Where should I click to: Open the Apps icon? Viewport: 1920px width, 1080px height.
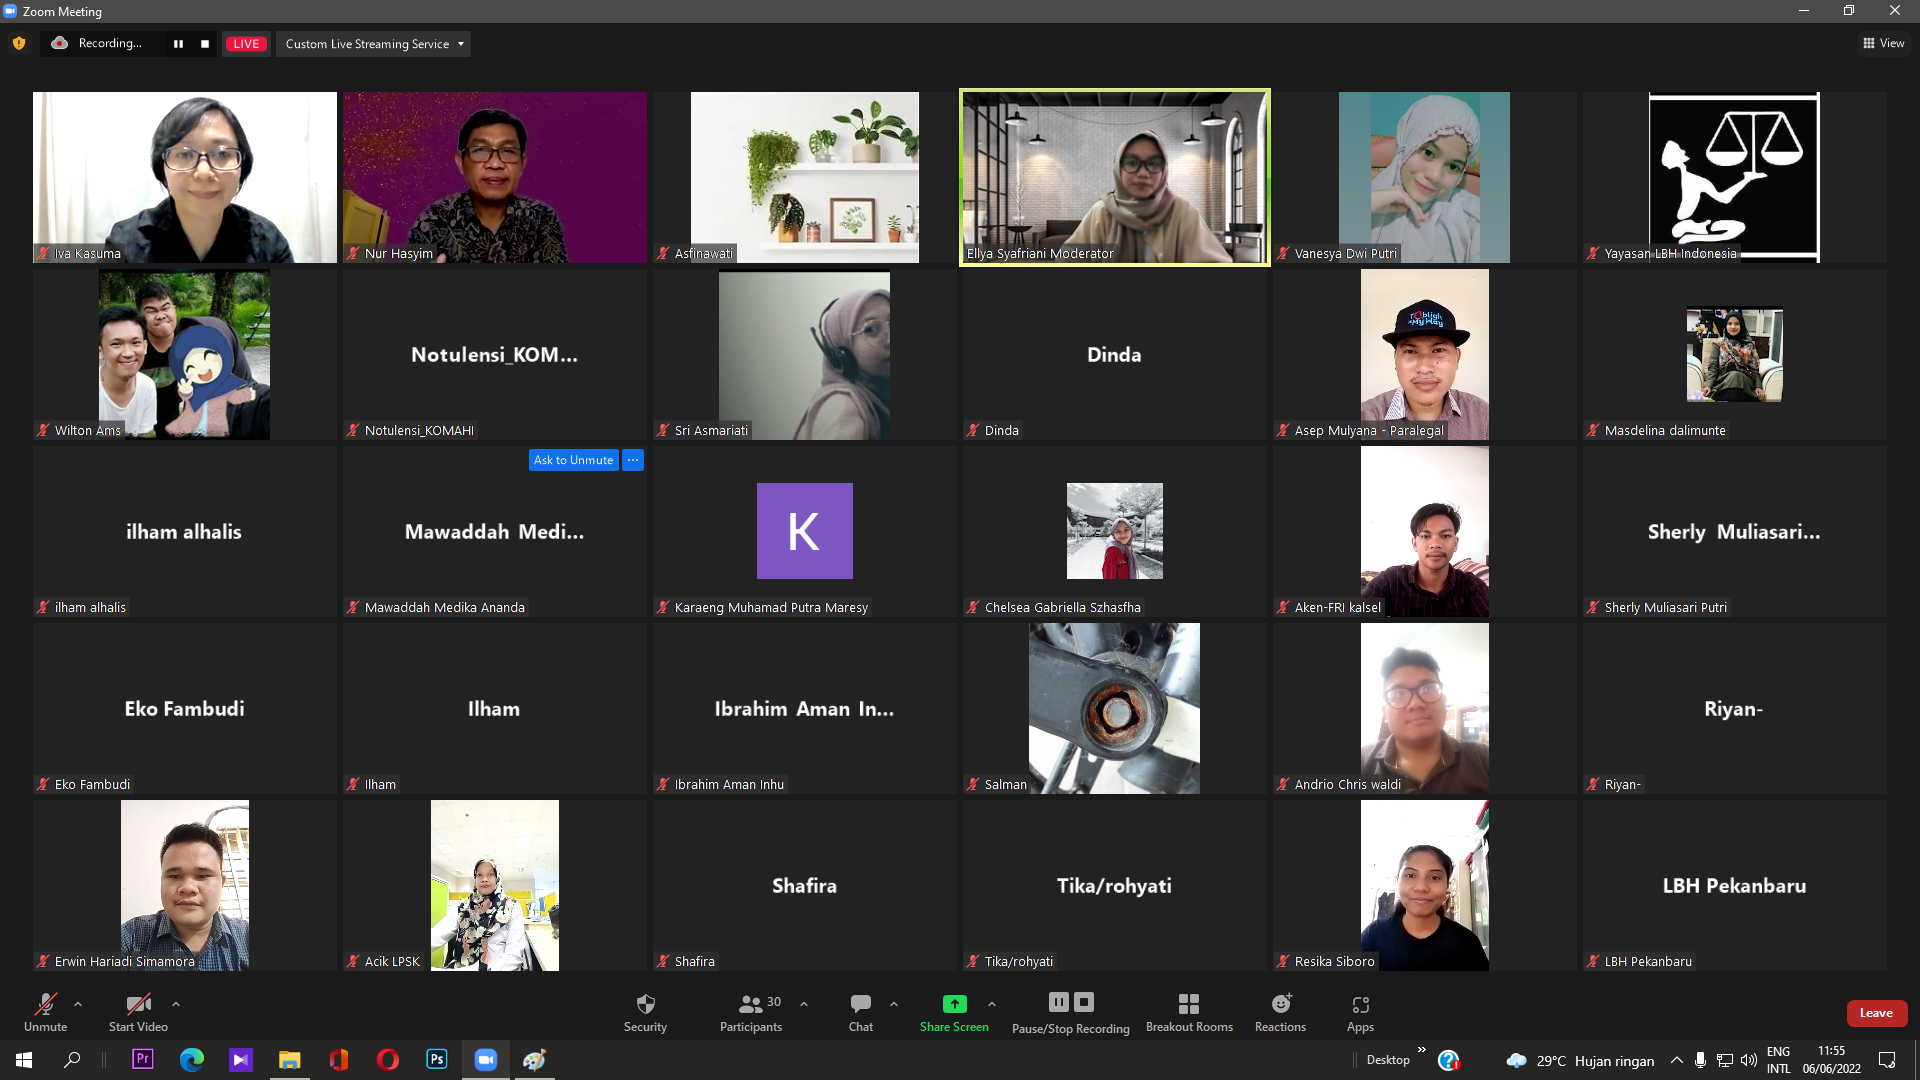pos(1360,1004)
